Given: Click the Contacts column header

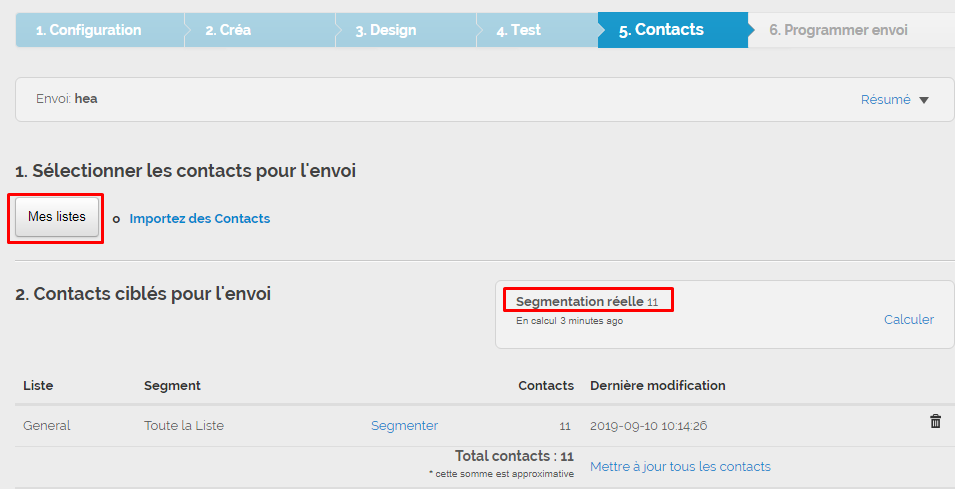Looking at the screenshot, I should tap(545, 386).
